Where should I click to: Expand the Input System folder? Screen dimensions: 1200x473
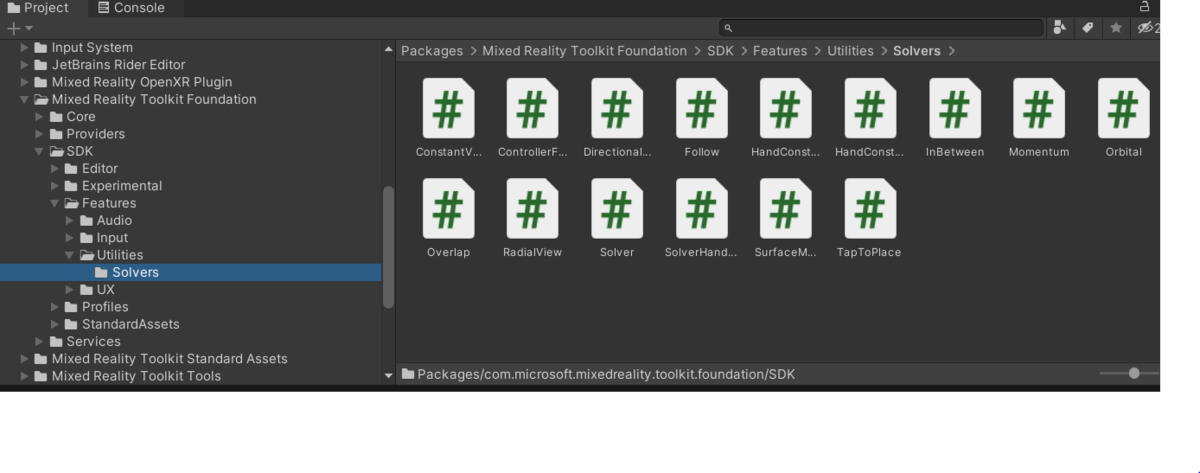click(x=25, y=47)
